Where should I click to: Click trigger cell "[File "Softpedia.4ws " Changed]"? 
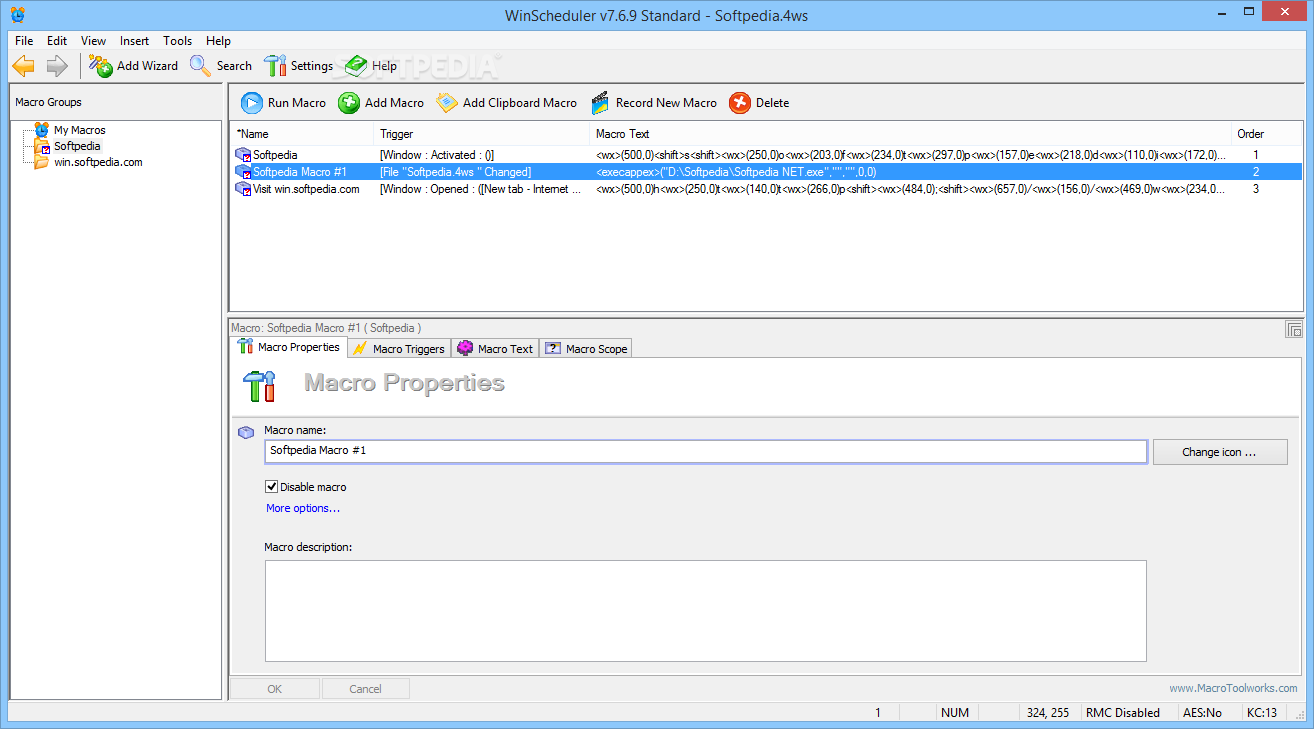pos(455,172)
